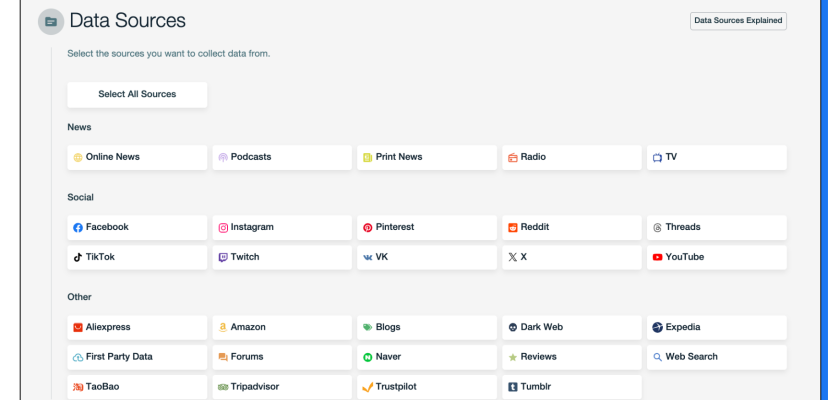840x400 pixels.
Task: Click the Dark Web skull icon
Action: (513, 327)
